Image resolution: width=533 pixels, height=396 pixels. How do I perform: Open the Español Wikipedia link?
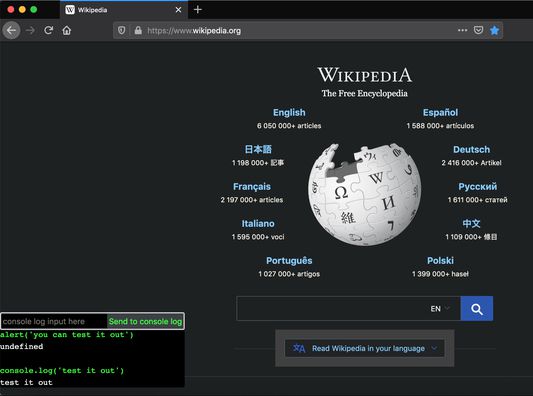tap(440, 113)
